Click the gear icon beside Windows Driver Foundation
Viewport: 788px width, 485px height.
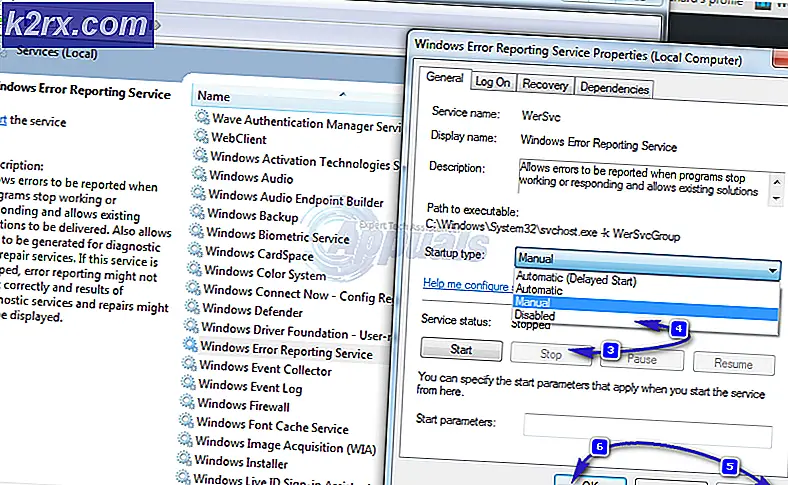191,325
